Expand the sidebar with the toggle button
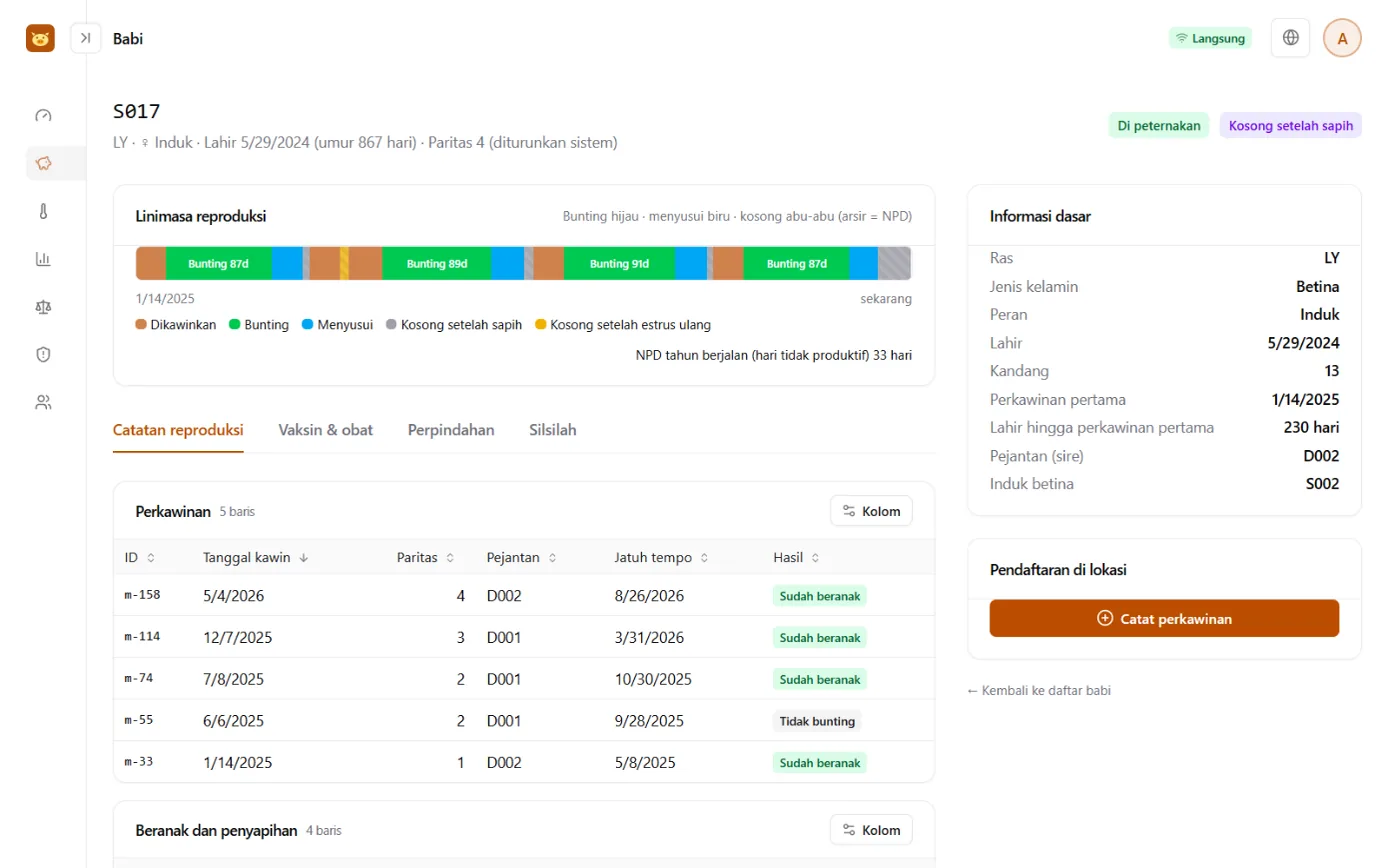 86,38
